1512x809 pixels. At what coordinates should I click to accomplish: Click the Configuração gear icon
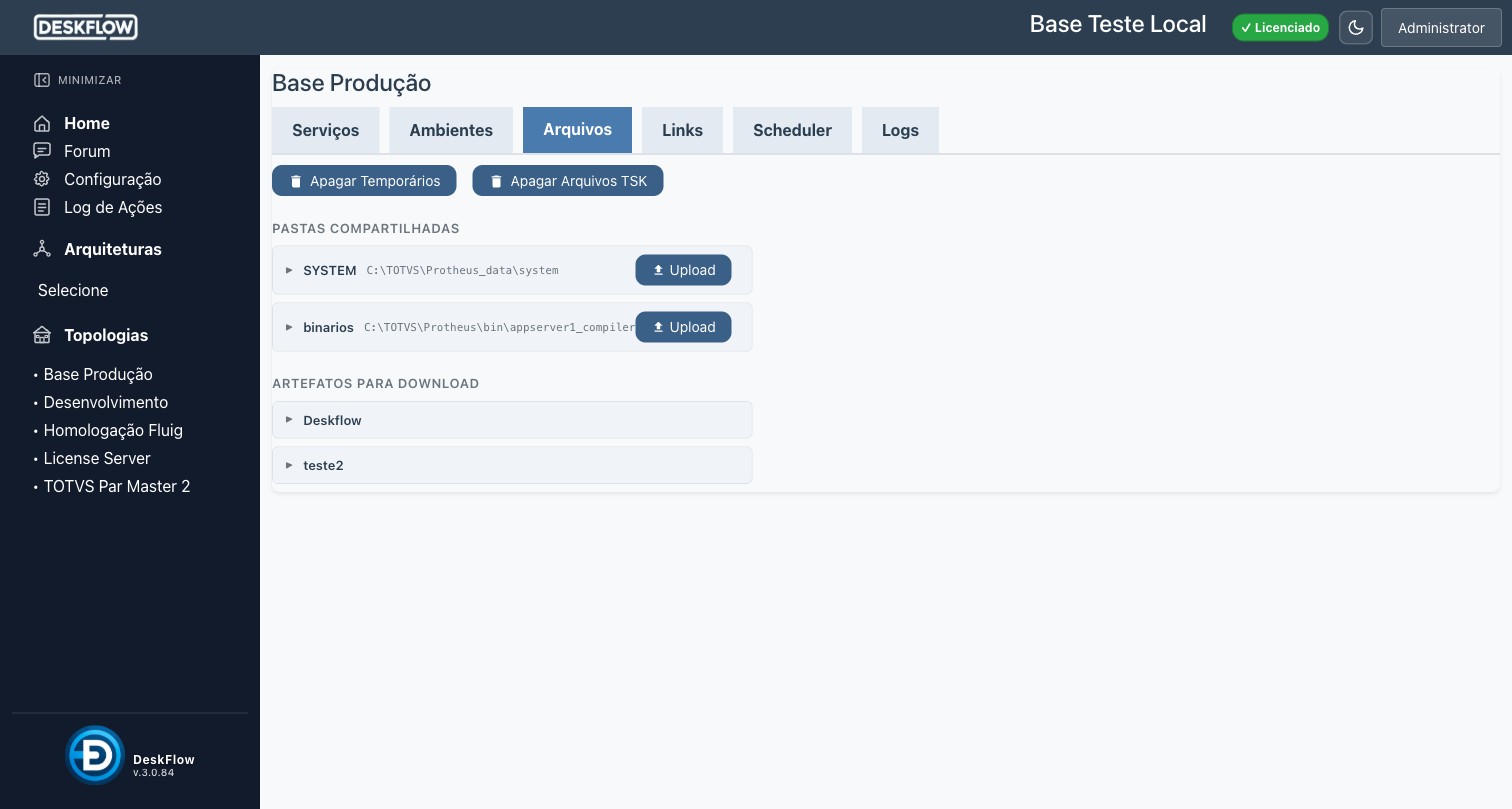tap(42, 179)
